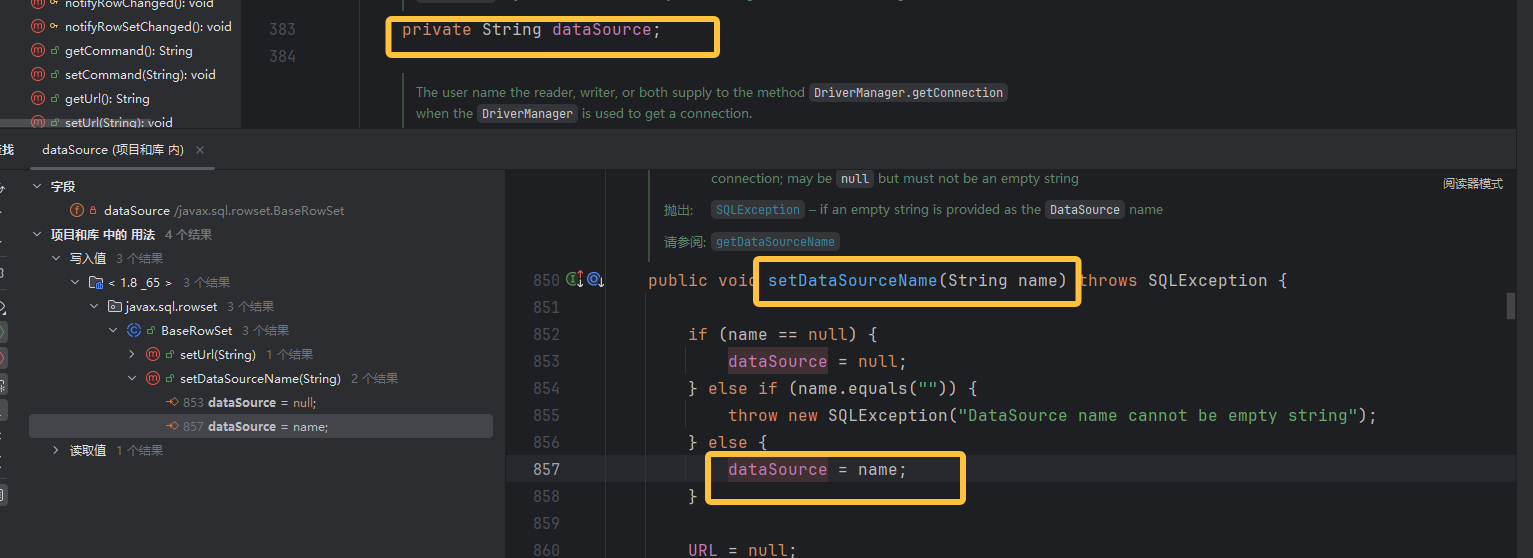Collapse the 写入值 results group
The width and height of the screenshot is (1533, 558).
coord(56,259)
